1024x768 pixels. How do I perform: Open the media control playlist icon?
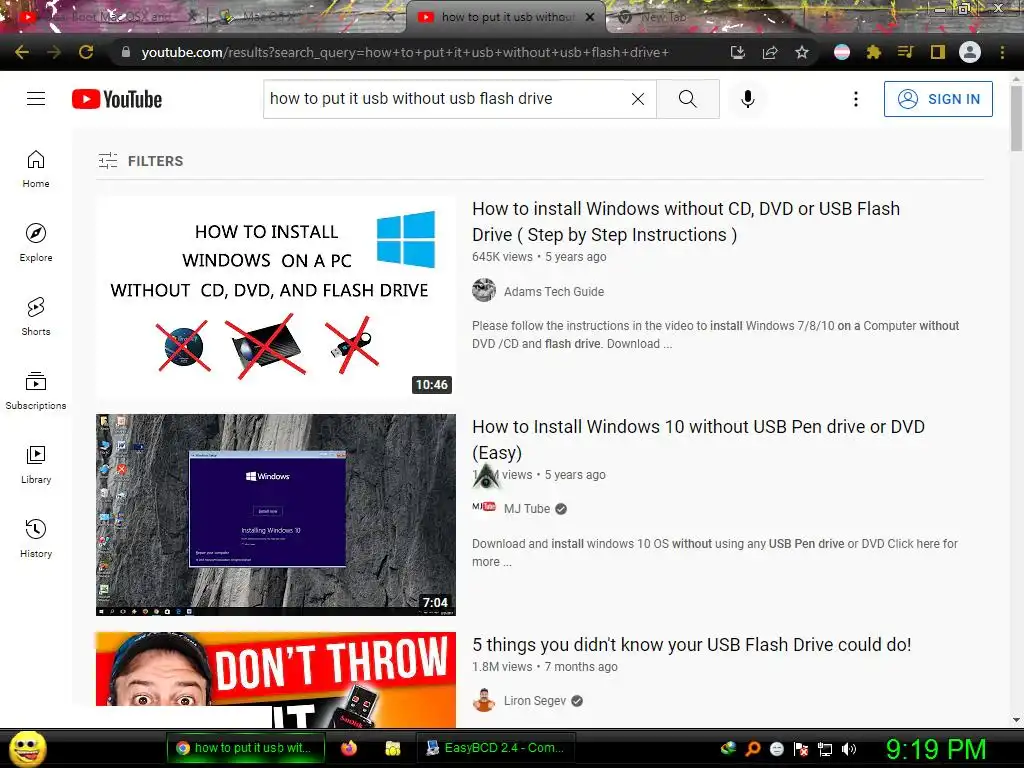(905, 52)
